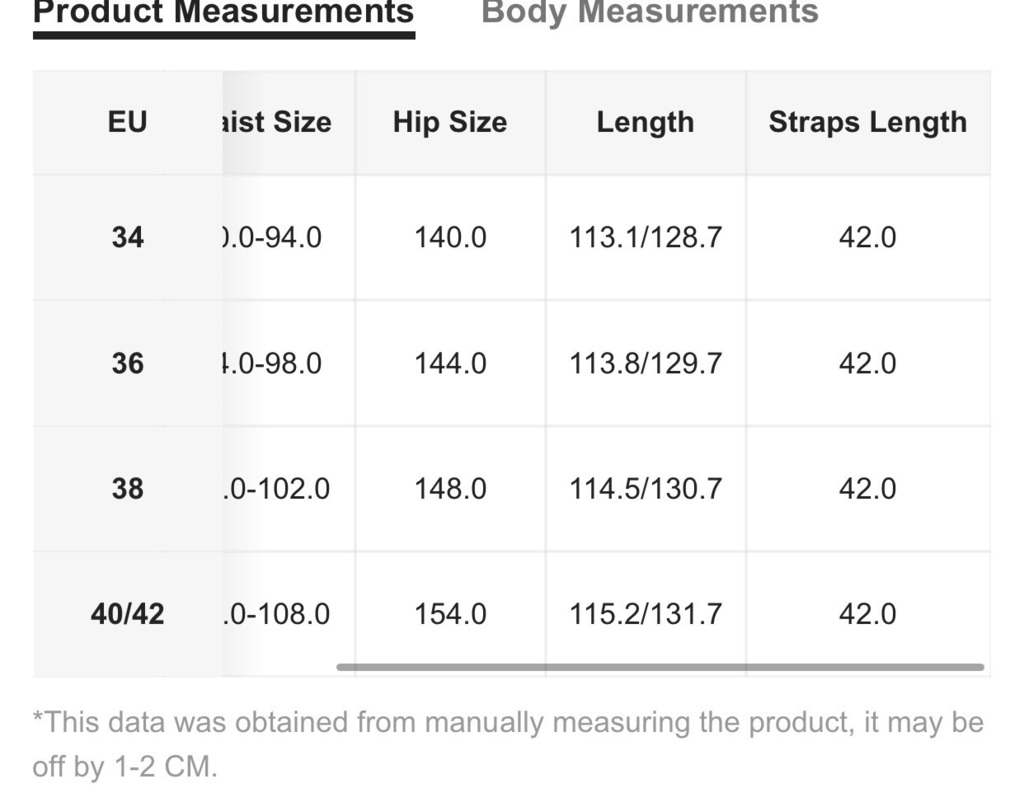Click the manual measuring disclaimer note
The image size is (1024, 807).
(508, 744)
